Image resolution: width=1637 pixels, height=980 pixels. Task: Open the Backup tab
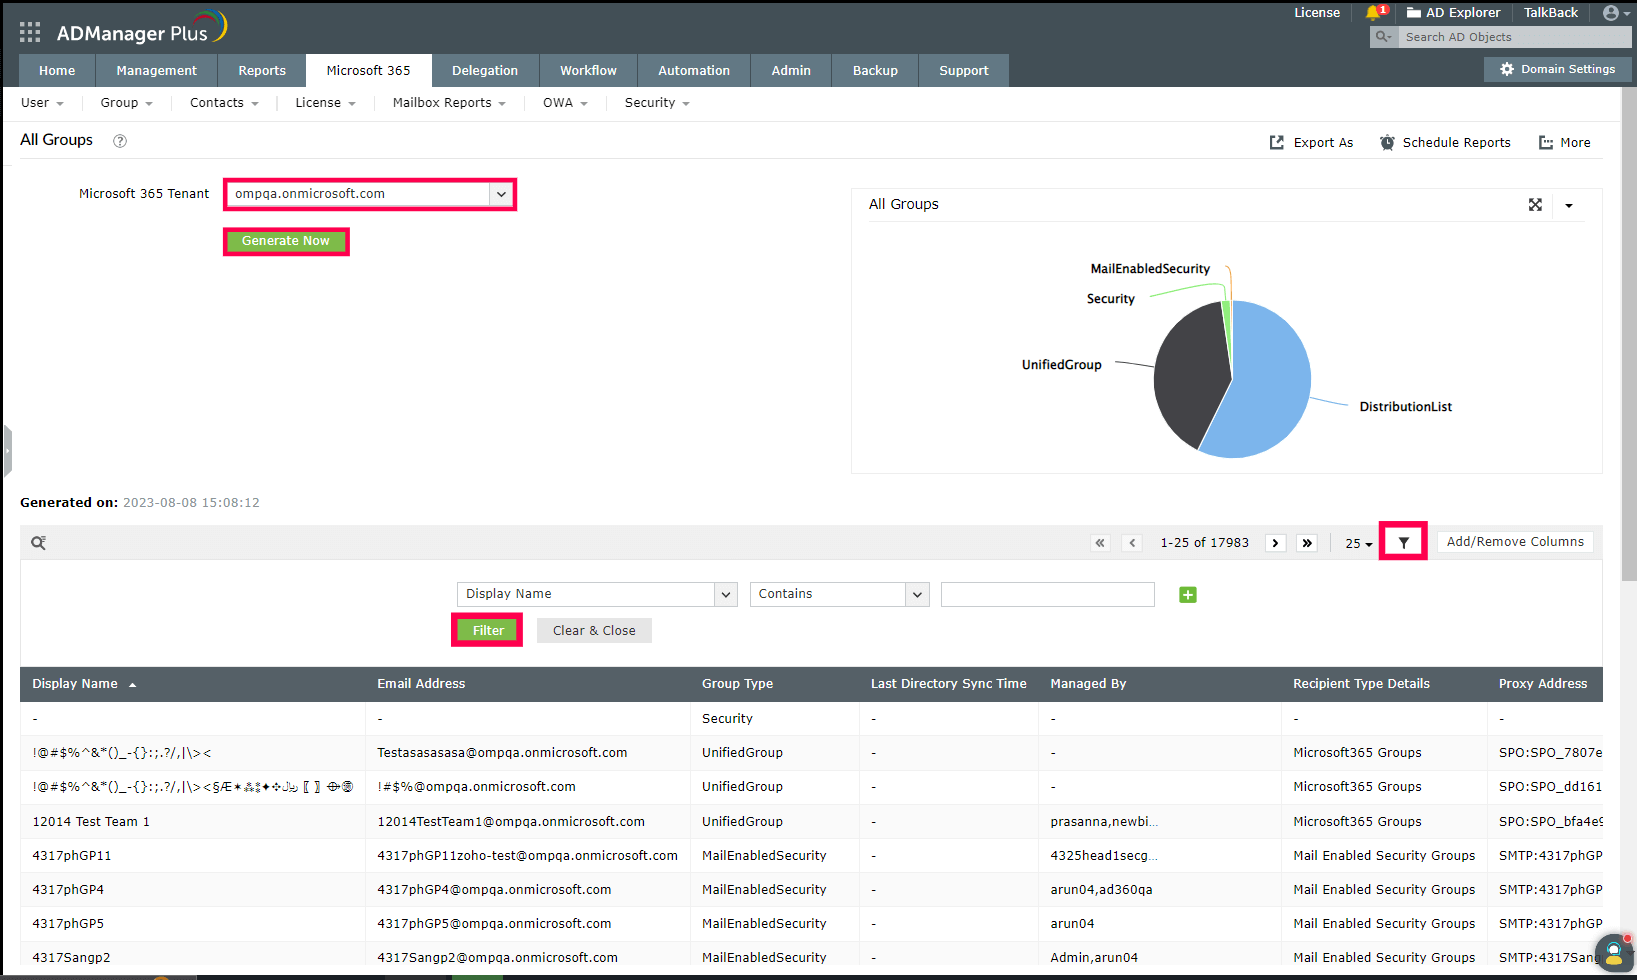coord(875,71)
